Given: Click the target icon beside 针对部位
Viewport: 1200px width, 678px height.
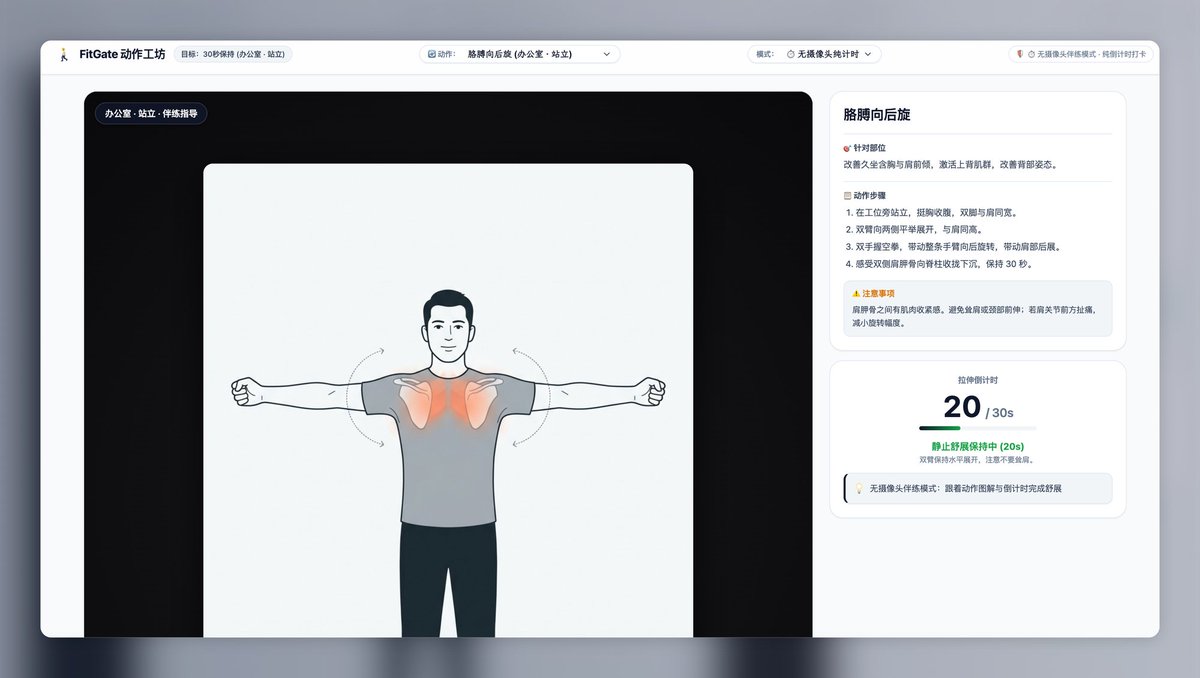Looking at the screenshot, I should (x=848, y=147).
